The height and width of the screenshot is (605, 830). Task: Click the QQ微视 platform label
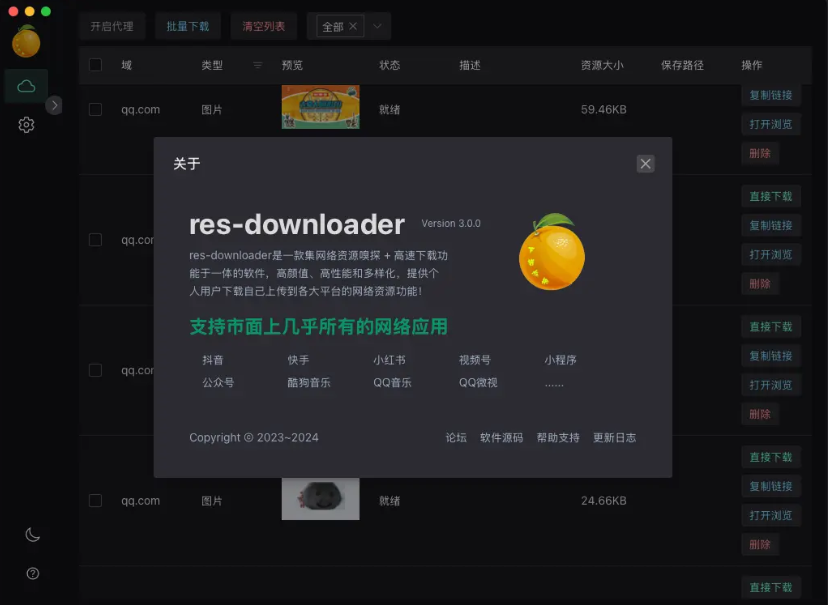tap(478, 383)
